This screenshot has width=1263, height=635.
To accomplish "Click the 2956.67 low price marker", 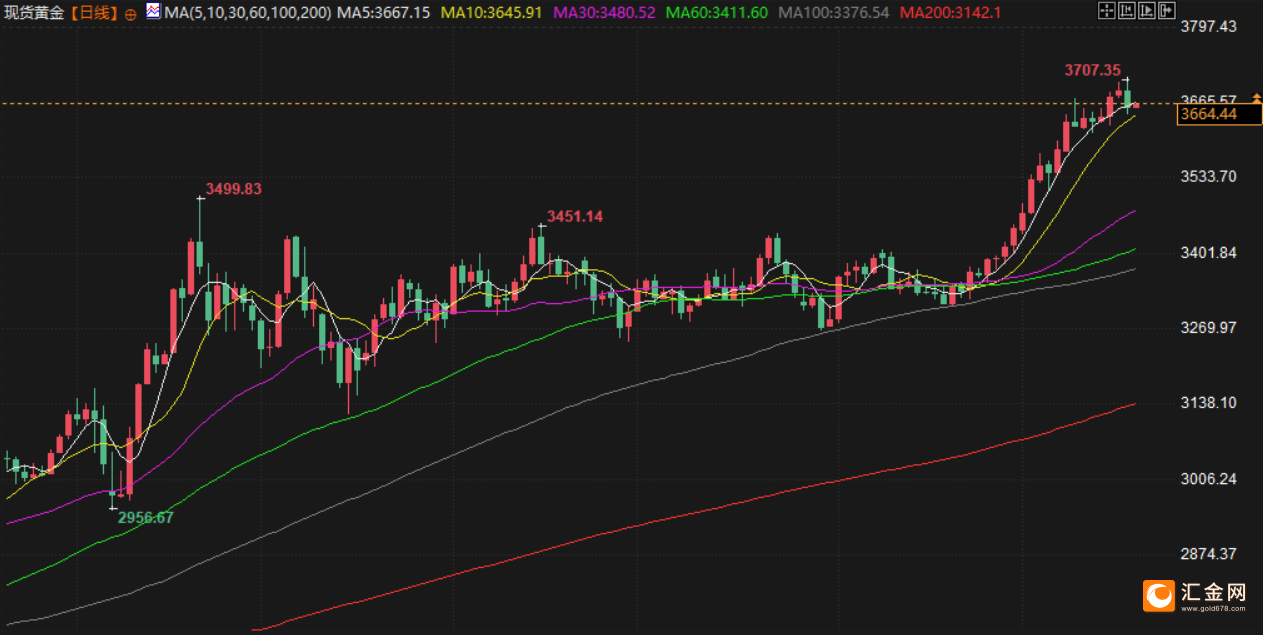I will point(146,518).
